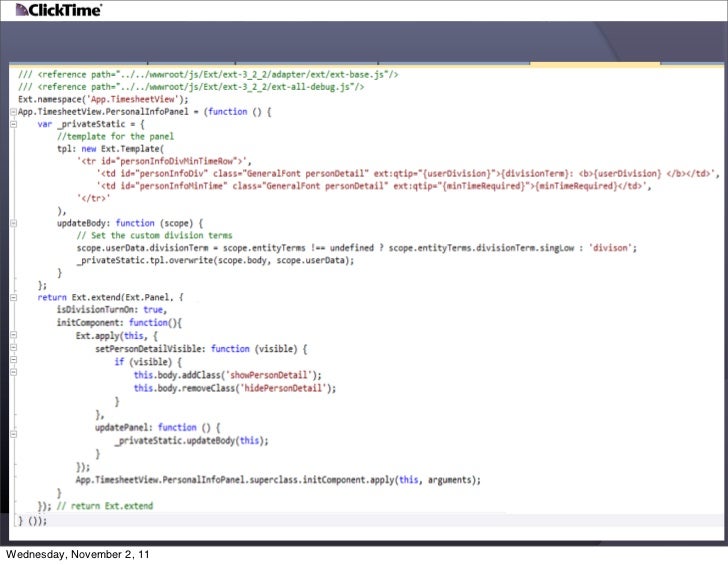Click the 'updatePanel: function () {' line
This screenshot has width=728, height=565.
(158, 427)
